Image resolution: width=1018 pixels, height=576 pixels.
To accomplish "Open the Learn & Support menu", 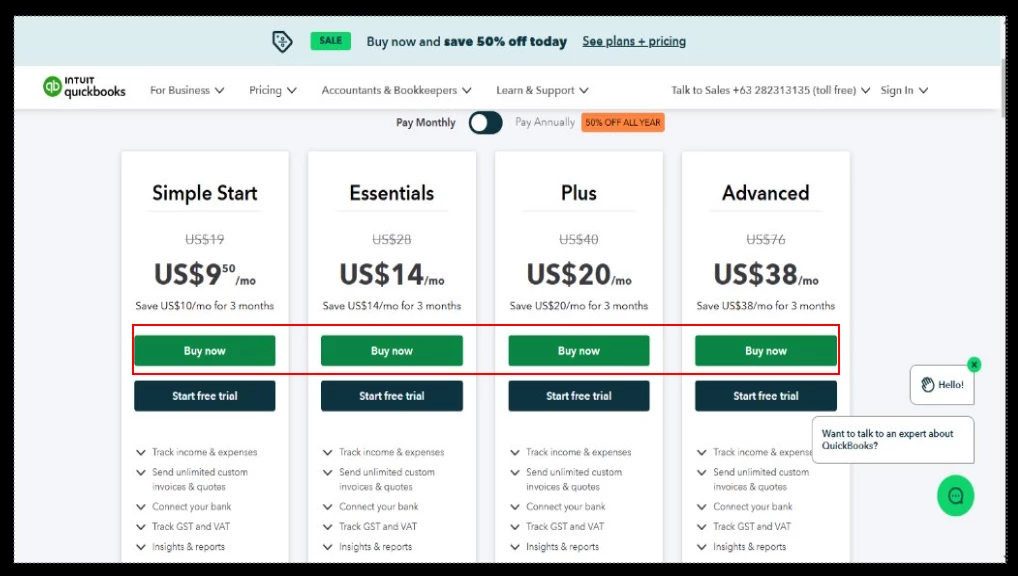I will tap(542, 90).
